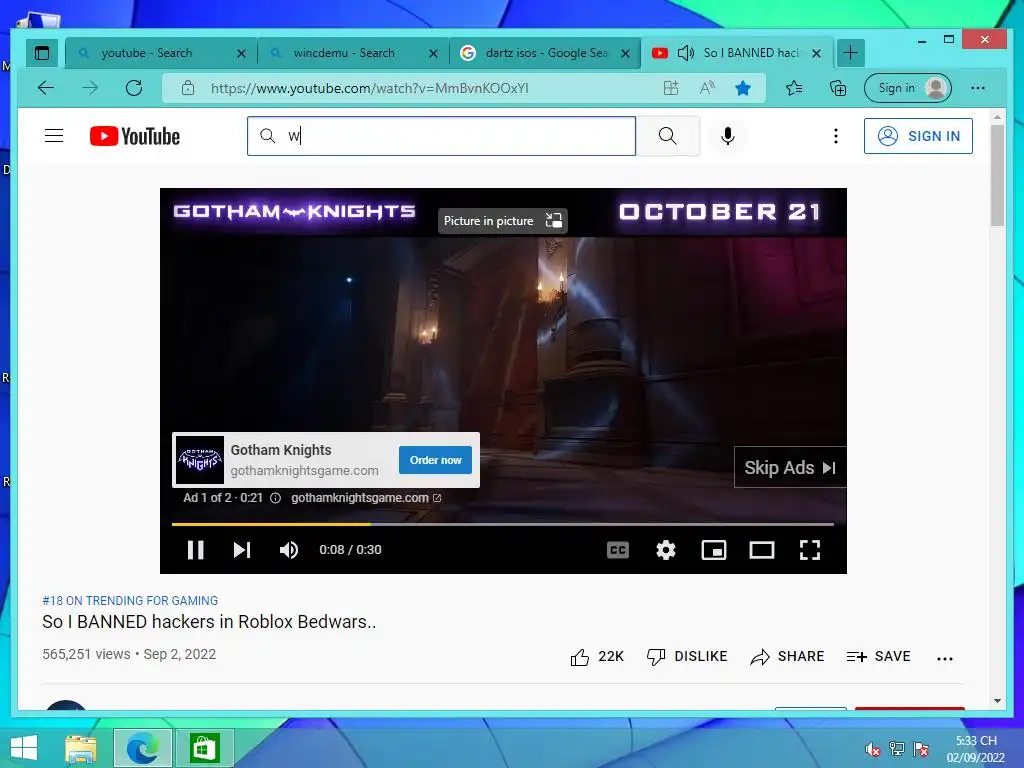This screenshot has width=1024, height=768.
Task: Close the youtube - Search tab
Action: click(x=241, y=54)
